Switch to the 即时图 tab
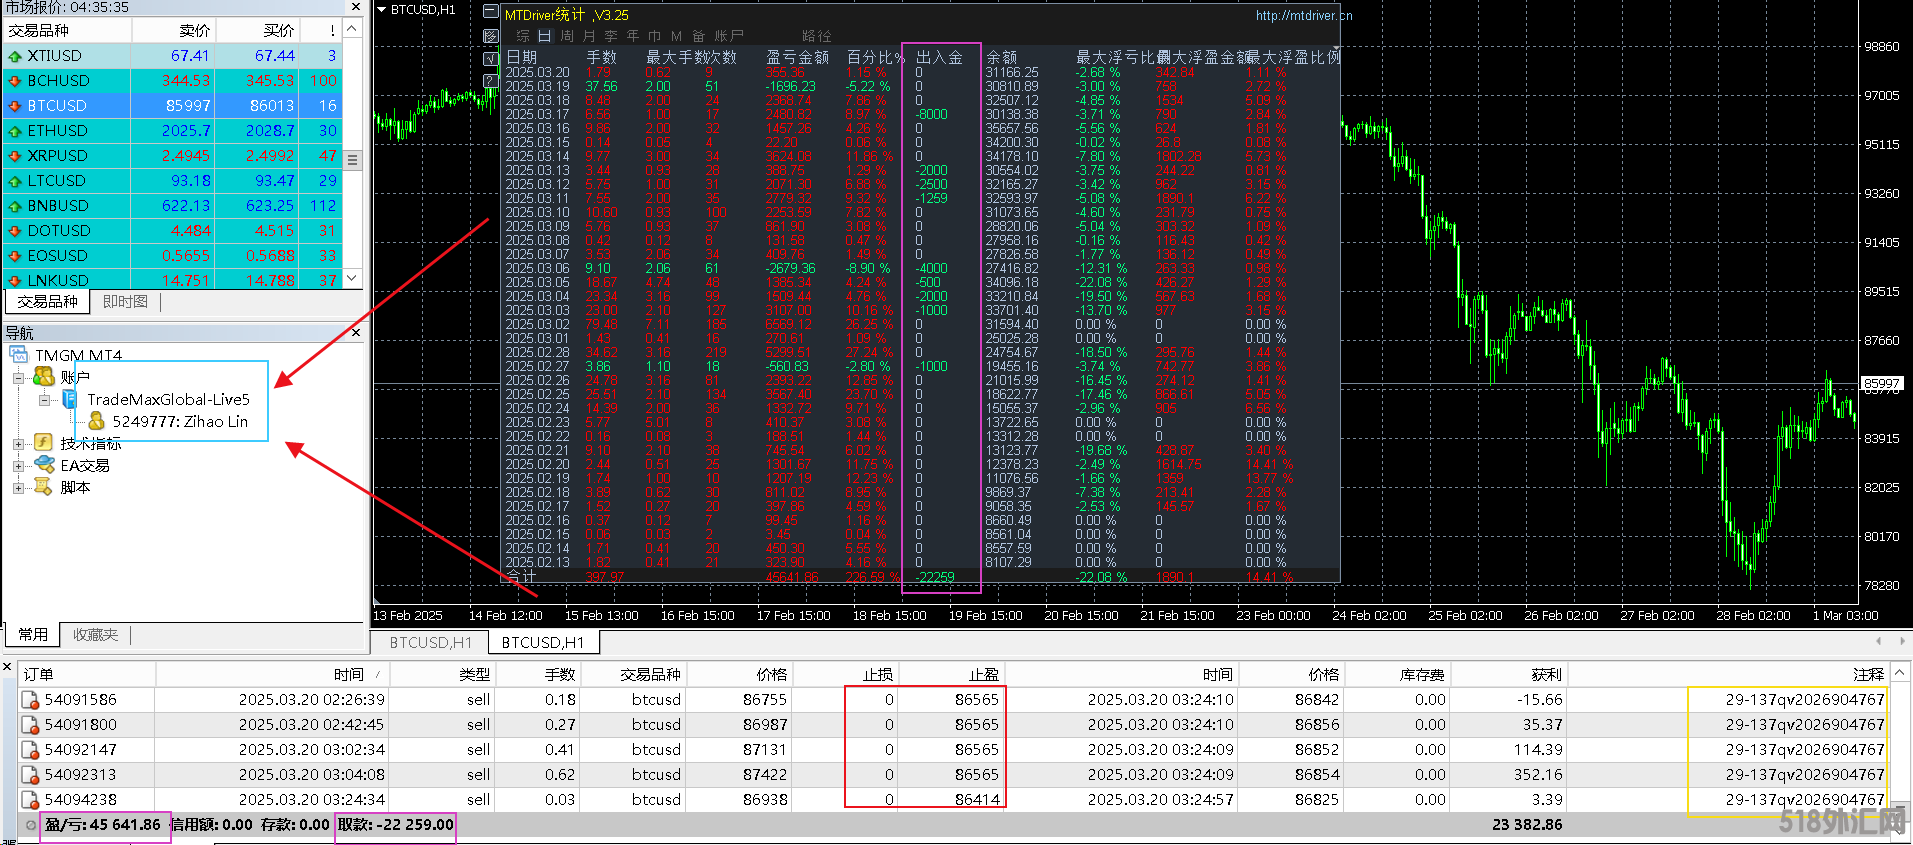The width and height of the screenshot is (1913, 845). coord(125,301)
